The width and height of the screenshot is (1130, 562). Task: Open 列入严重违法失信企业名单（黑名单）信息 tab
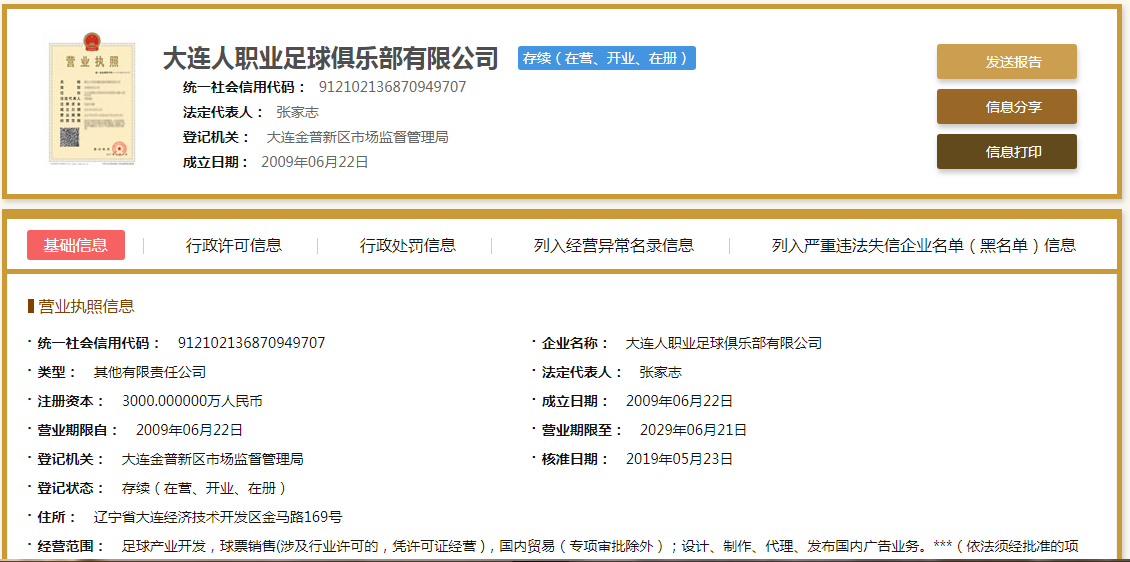[923, 245]
